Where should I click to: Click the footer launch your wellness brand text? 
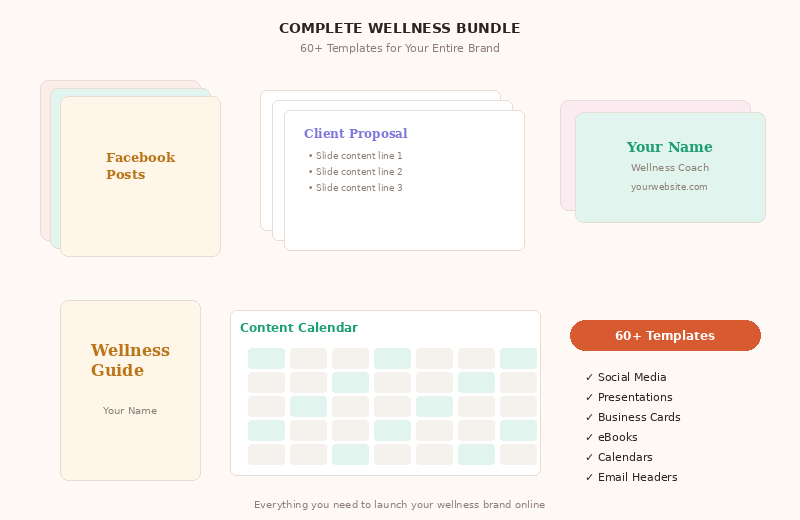(x=400, y=505)
